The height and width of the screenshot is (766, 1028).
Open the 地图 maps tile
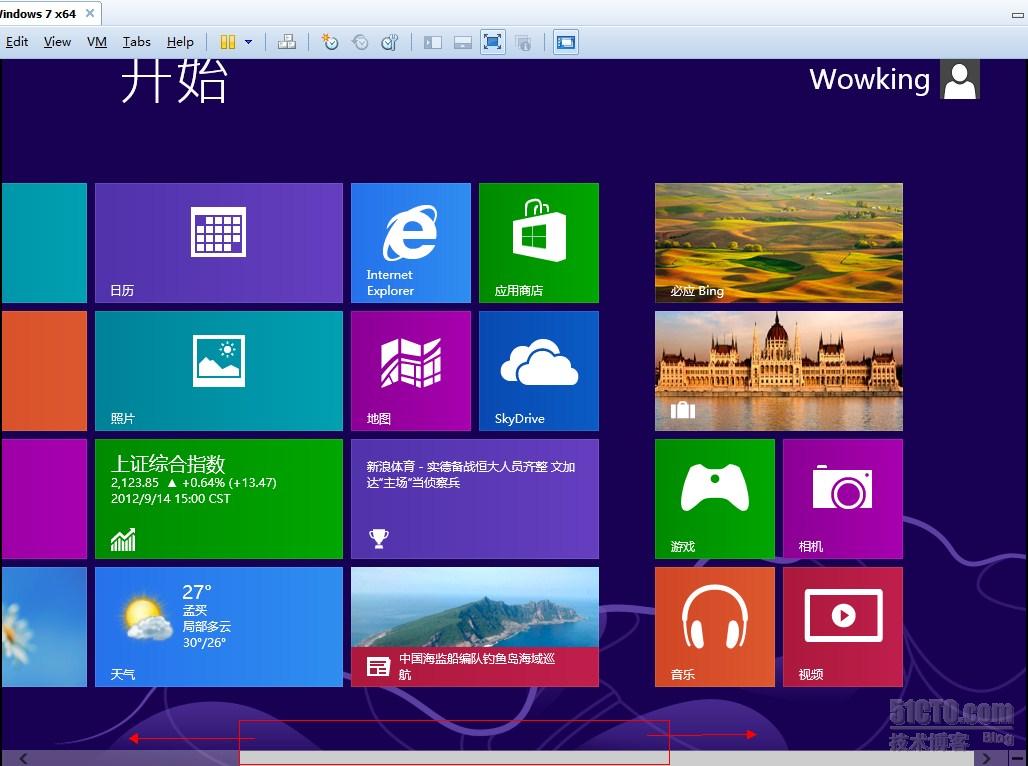click(411, 371)
